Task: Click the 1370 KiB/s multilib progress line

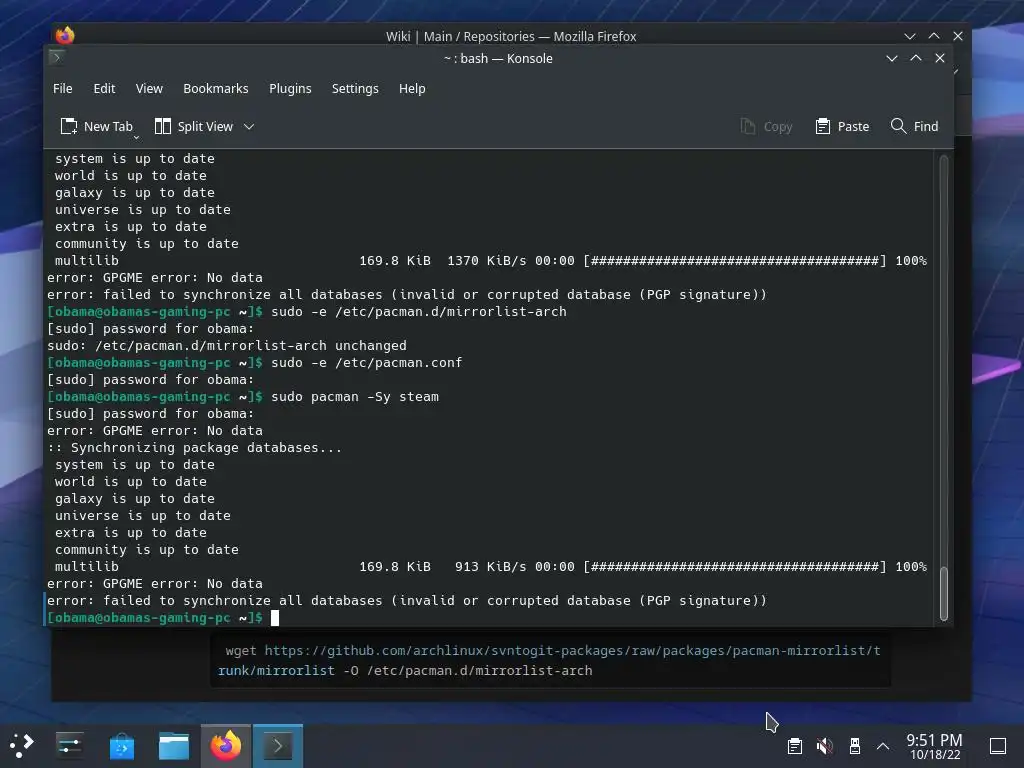Action: (490, 261)
